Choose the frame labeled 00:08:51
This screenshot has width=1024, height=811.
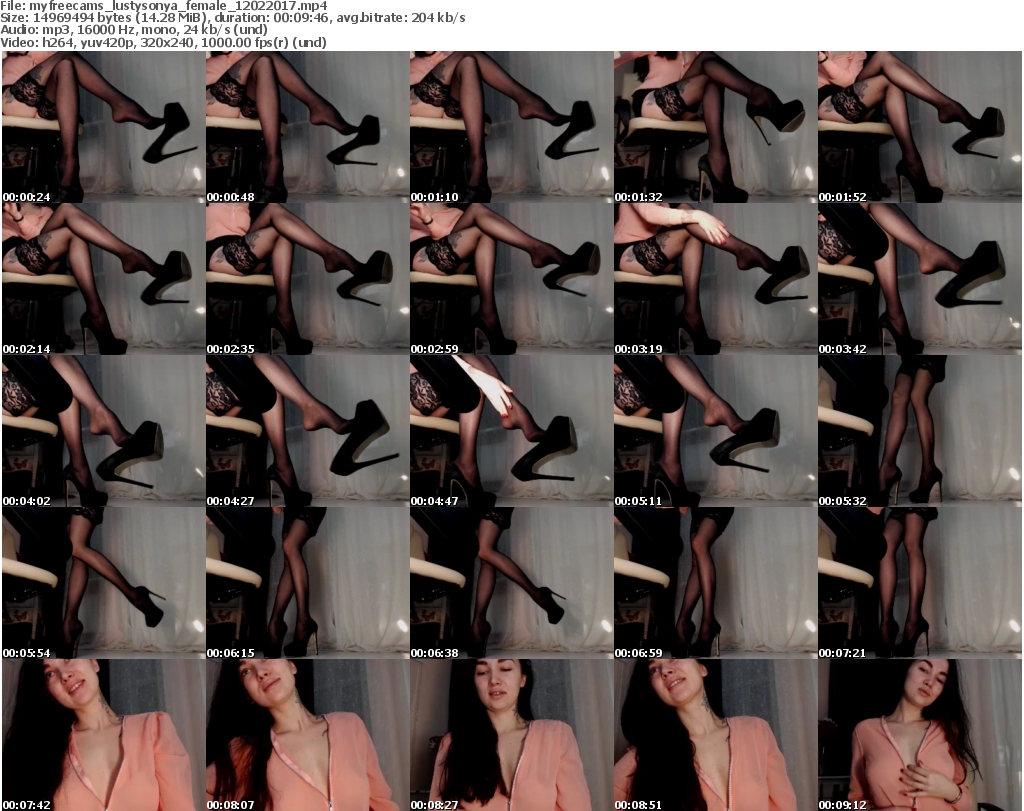tap(715, 735)
